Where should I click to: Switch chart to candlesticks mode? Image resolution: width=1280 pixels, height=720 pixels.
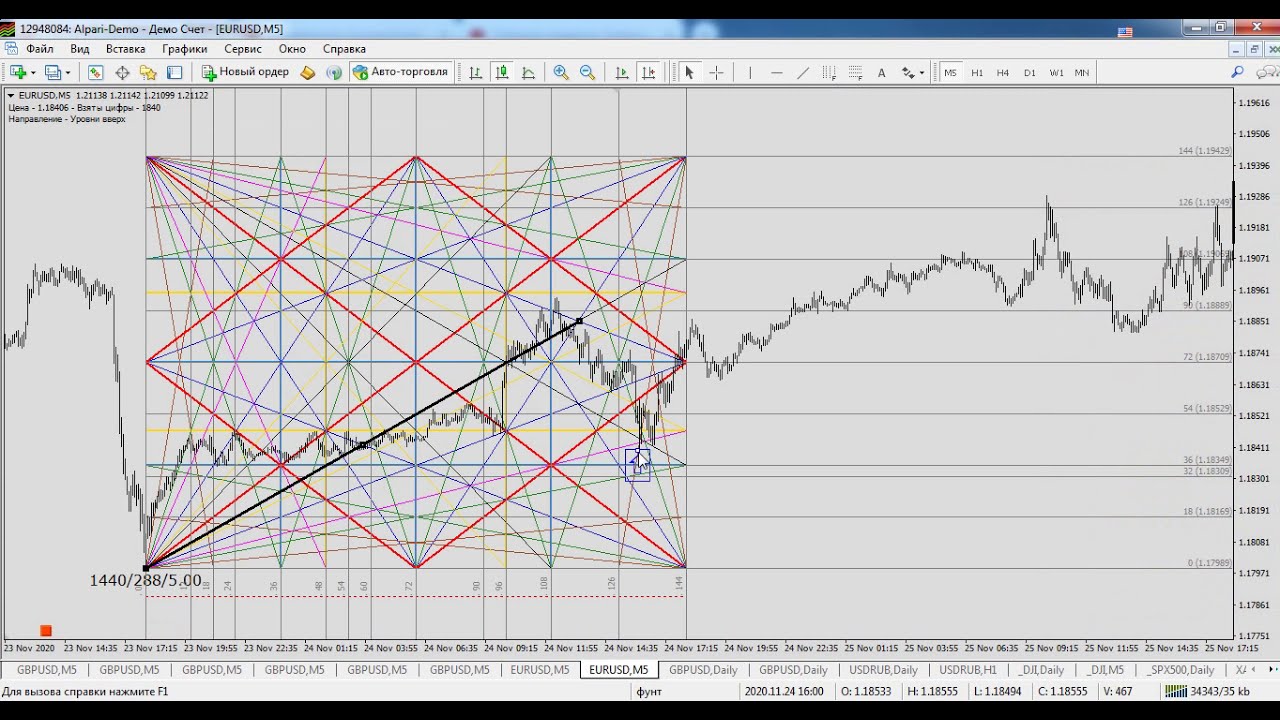pos(502,72)
